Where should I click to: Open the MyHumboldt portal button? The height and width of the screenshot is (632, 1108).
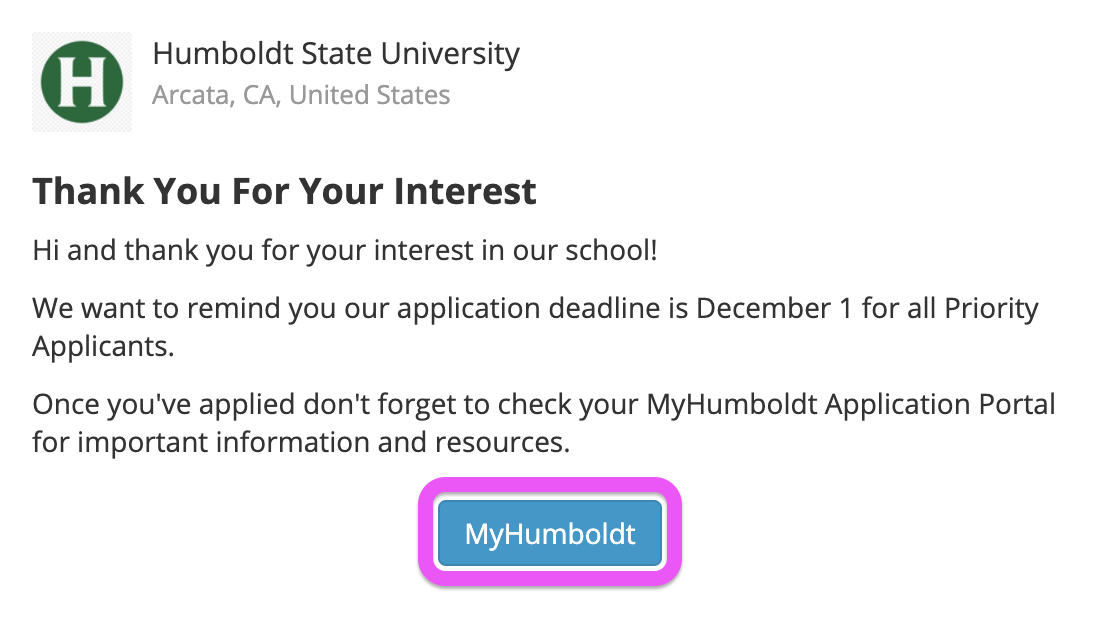550,533
